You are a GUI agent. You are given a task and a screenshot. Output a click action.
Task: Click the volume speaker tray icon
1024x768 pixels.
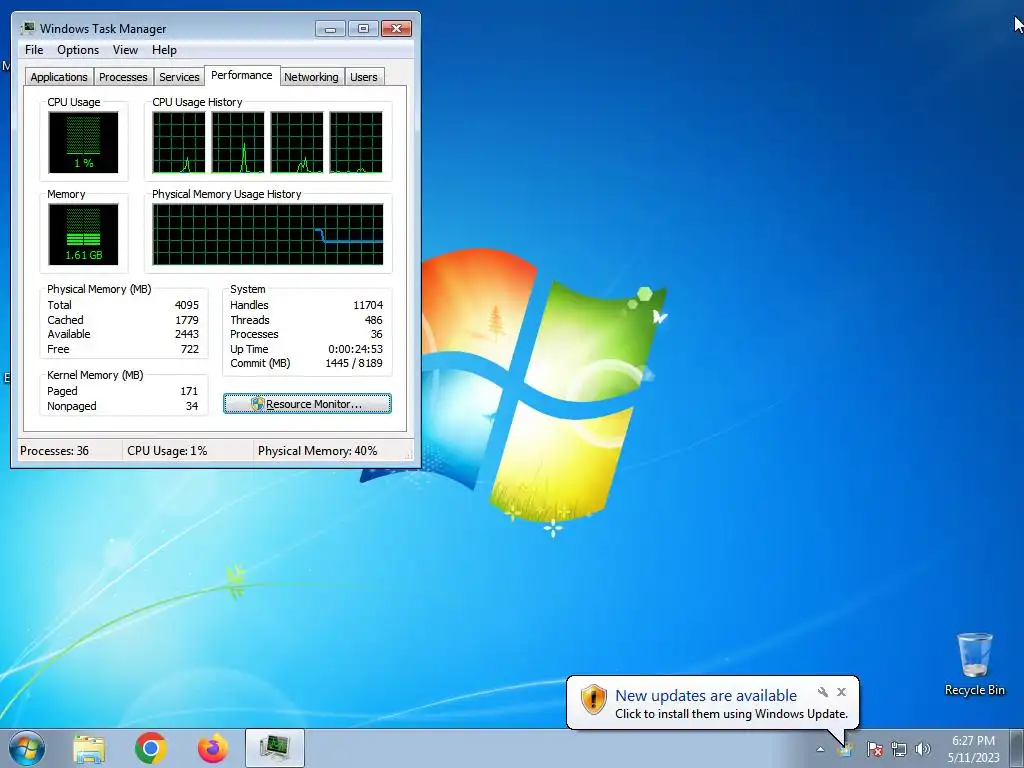pos(923,749)
